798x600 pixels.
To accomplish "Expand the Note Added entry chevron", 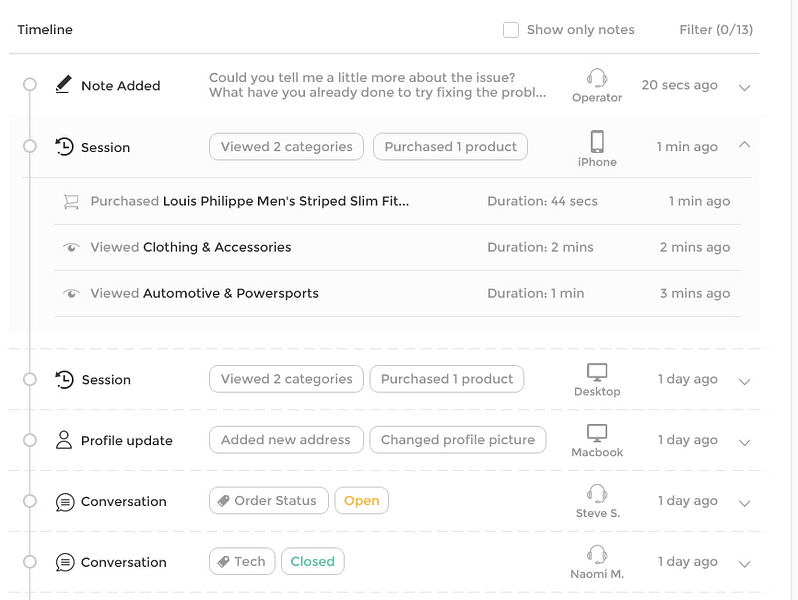I will point(744,87).
